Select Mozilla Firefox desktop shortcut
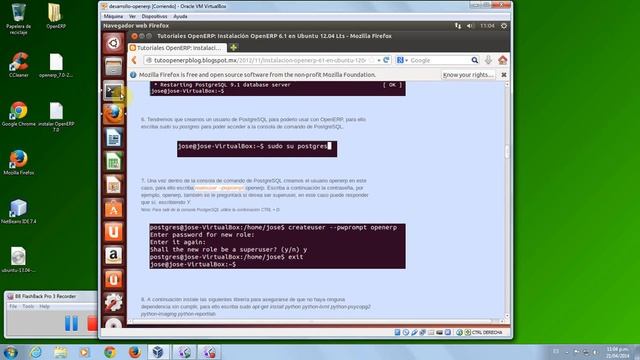This screenshot has height=360, width=640. click(18, 162)
